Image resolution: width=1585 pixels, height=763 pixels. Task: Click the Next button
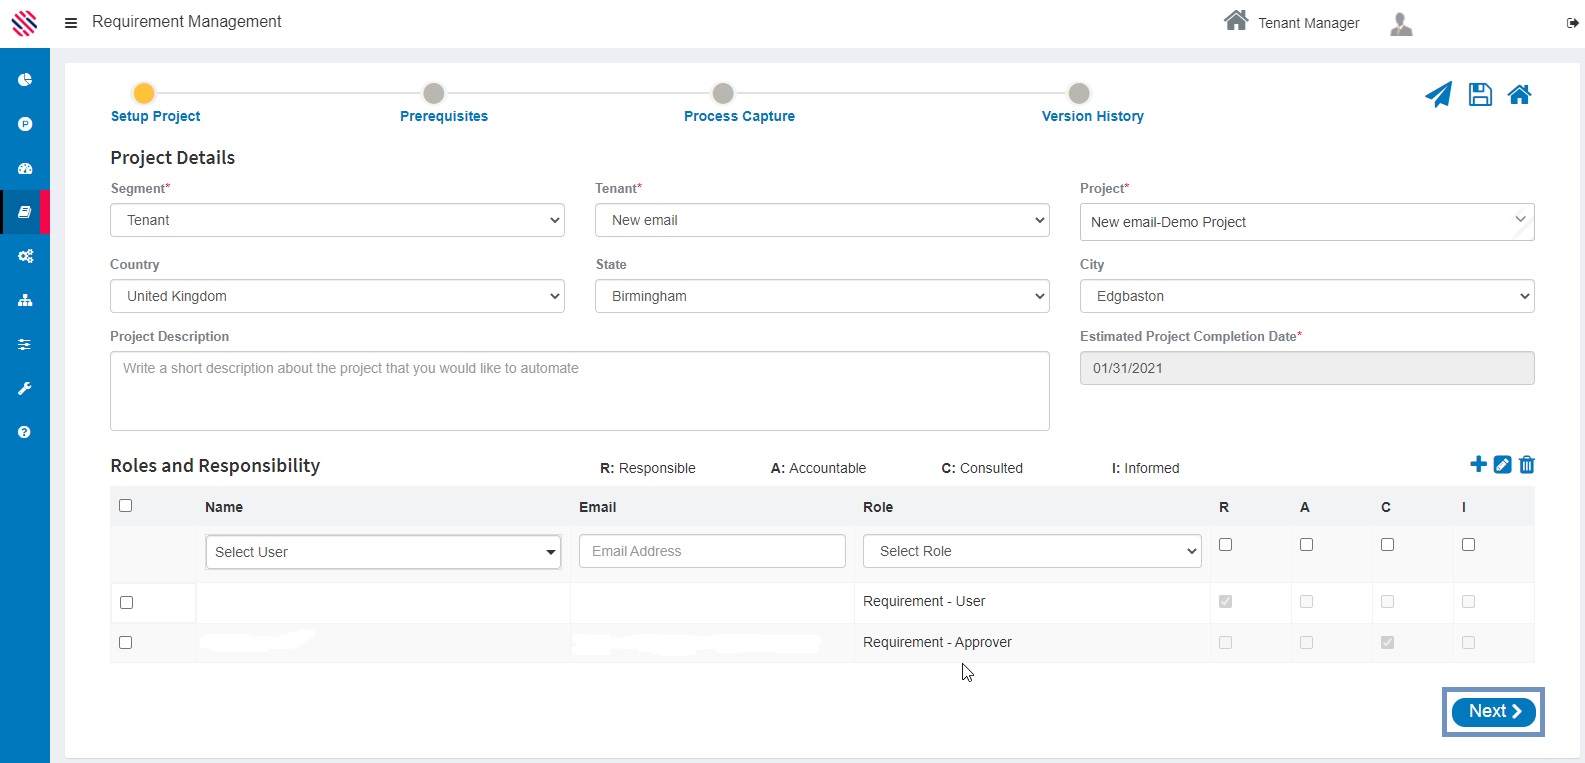1493,711
